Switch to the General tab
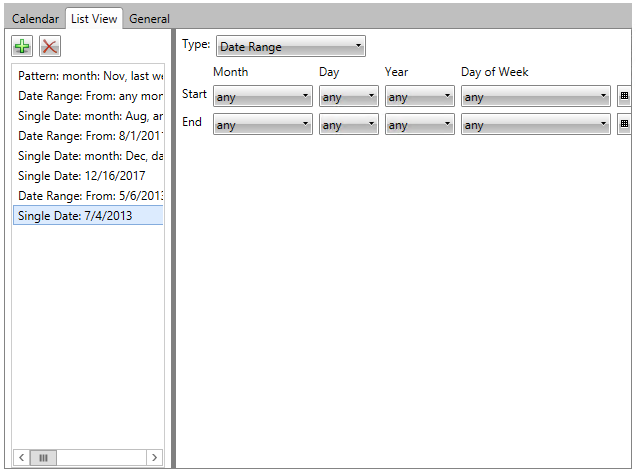Screen dimensions: 636x473 click(x=149, y=19)
